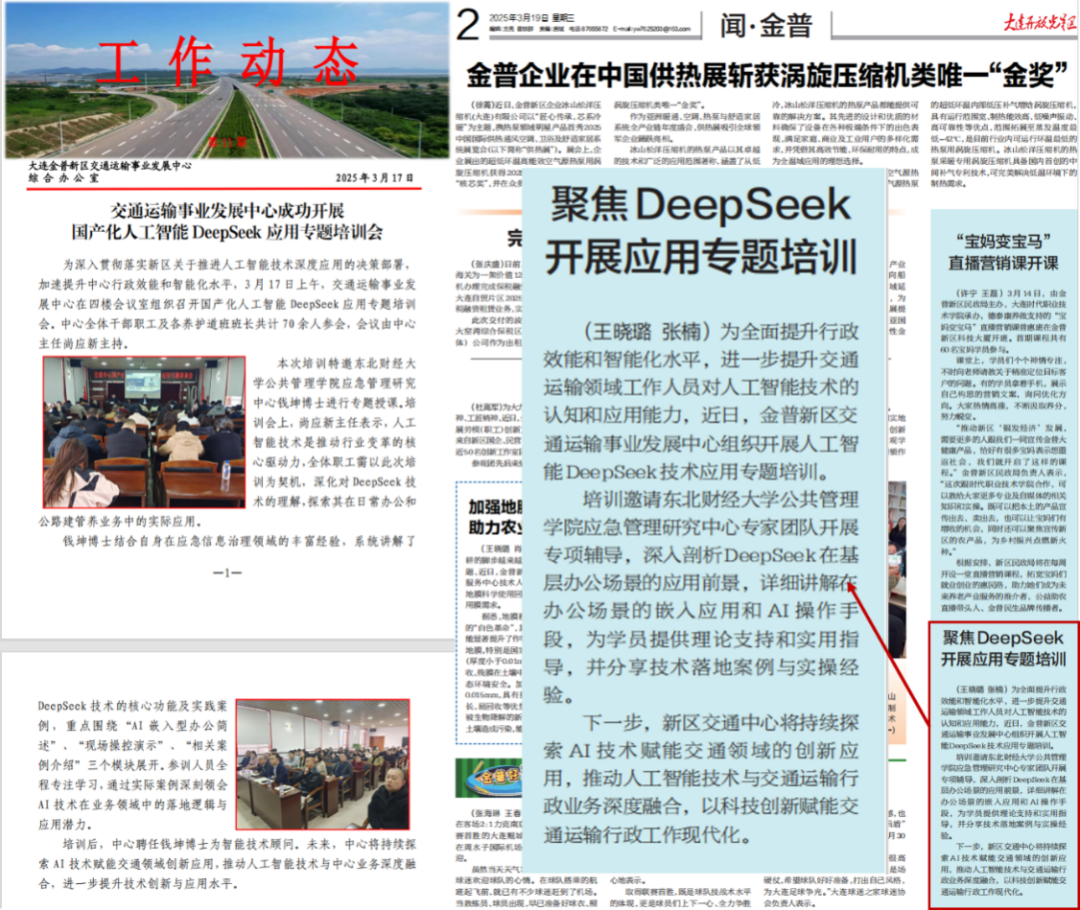Click the newspaper date 2025年3月19日
The image size is (1080, 910).
point(532,19)
